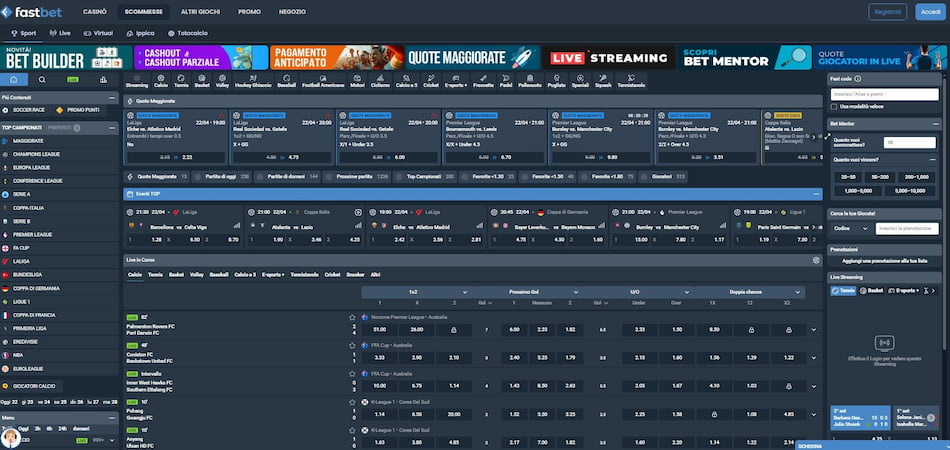Switch to the Totocalcio tab

[188, 33]
